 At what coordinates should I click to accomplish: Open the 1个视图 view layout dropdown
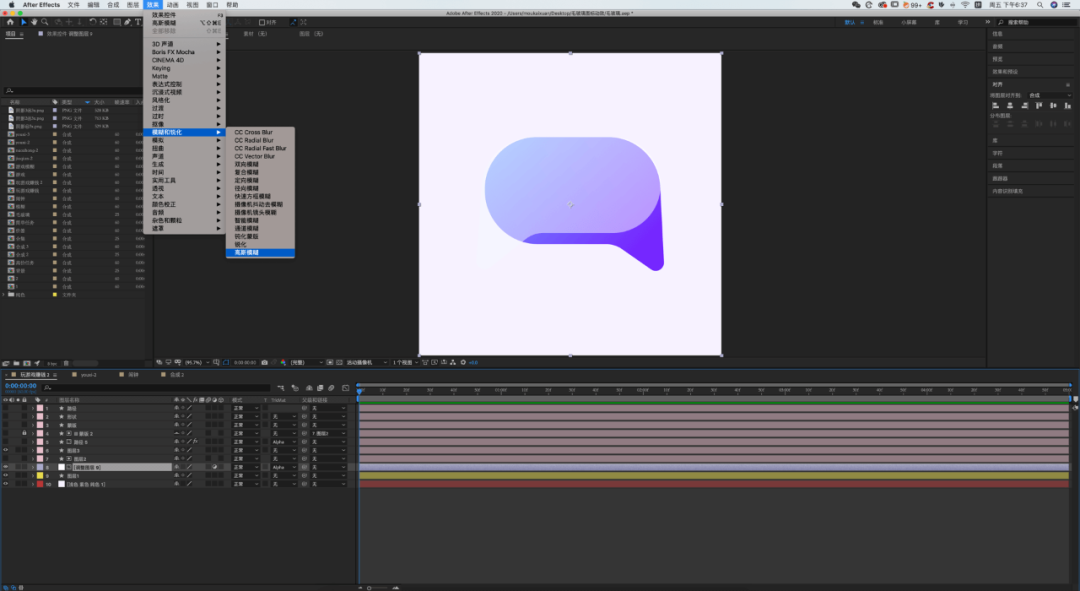pos(404,362)
